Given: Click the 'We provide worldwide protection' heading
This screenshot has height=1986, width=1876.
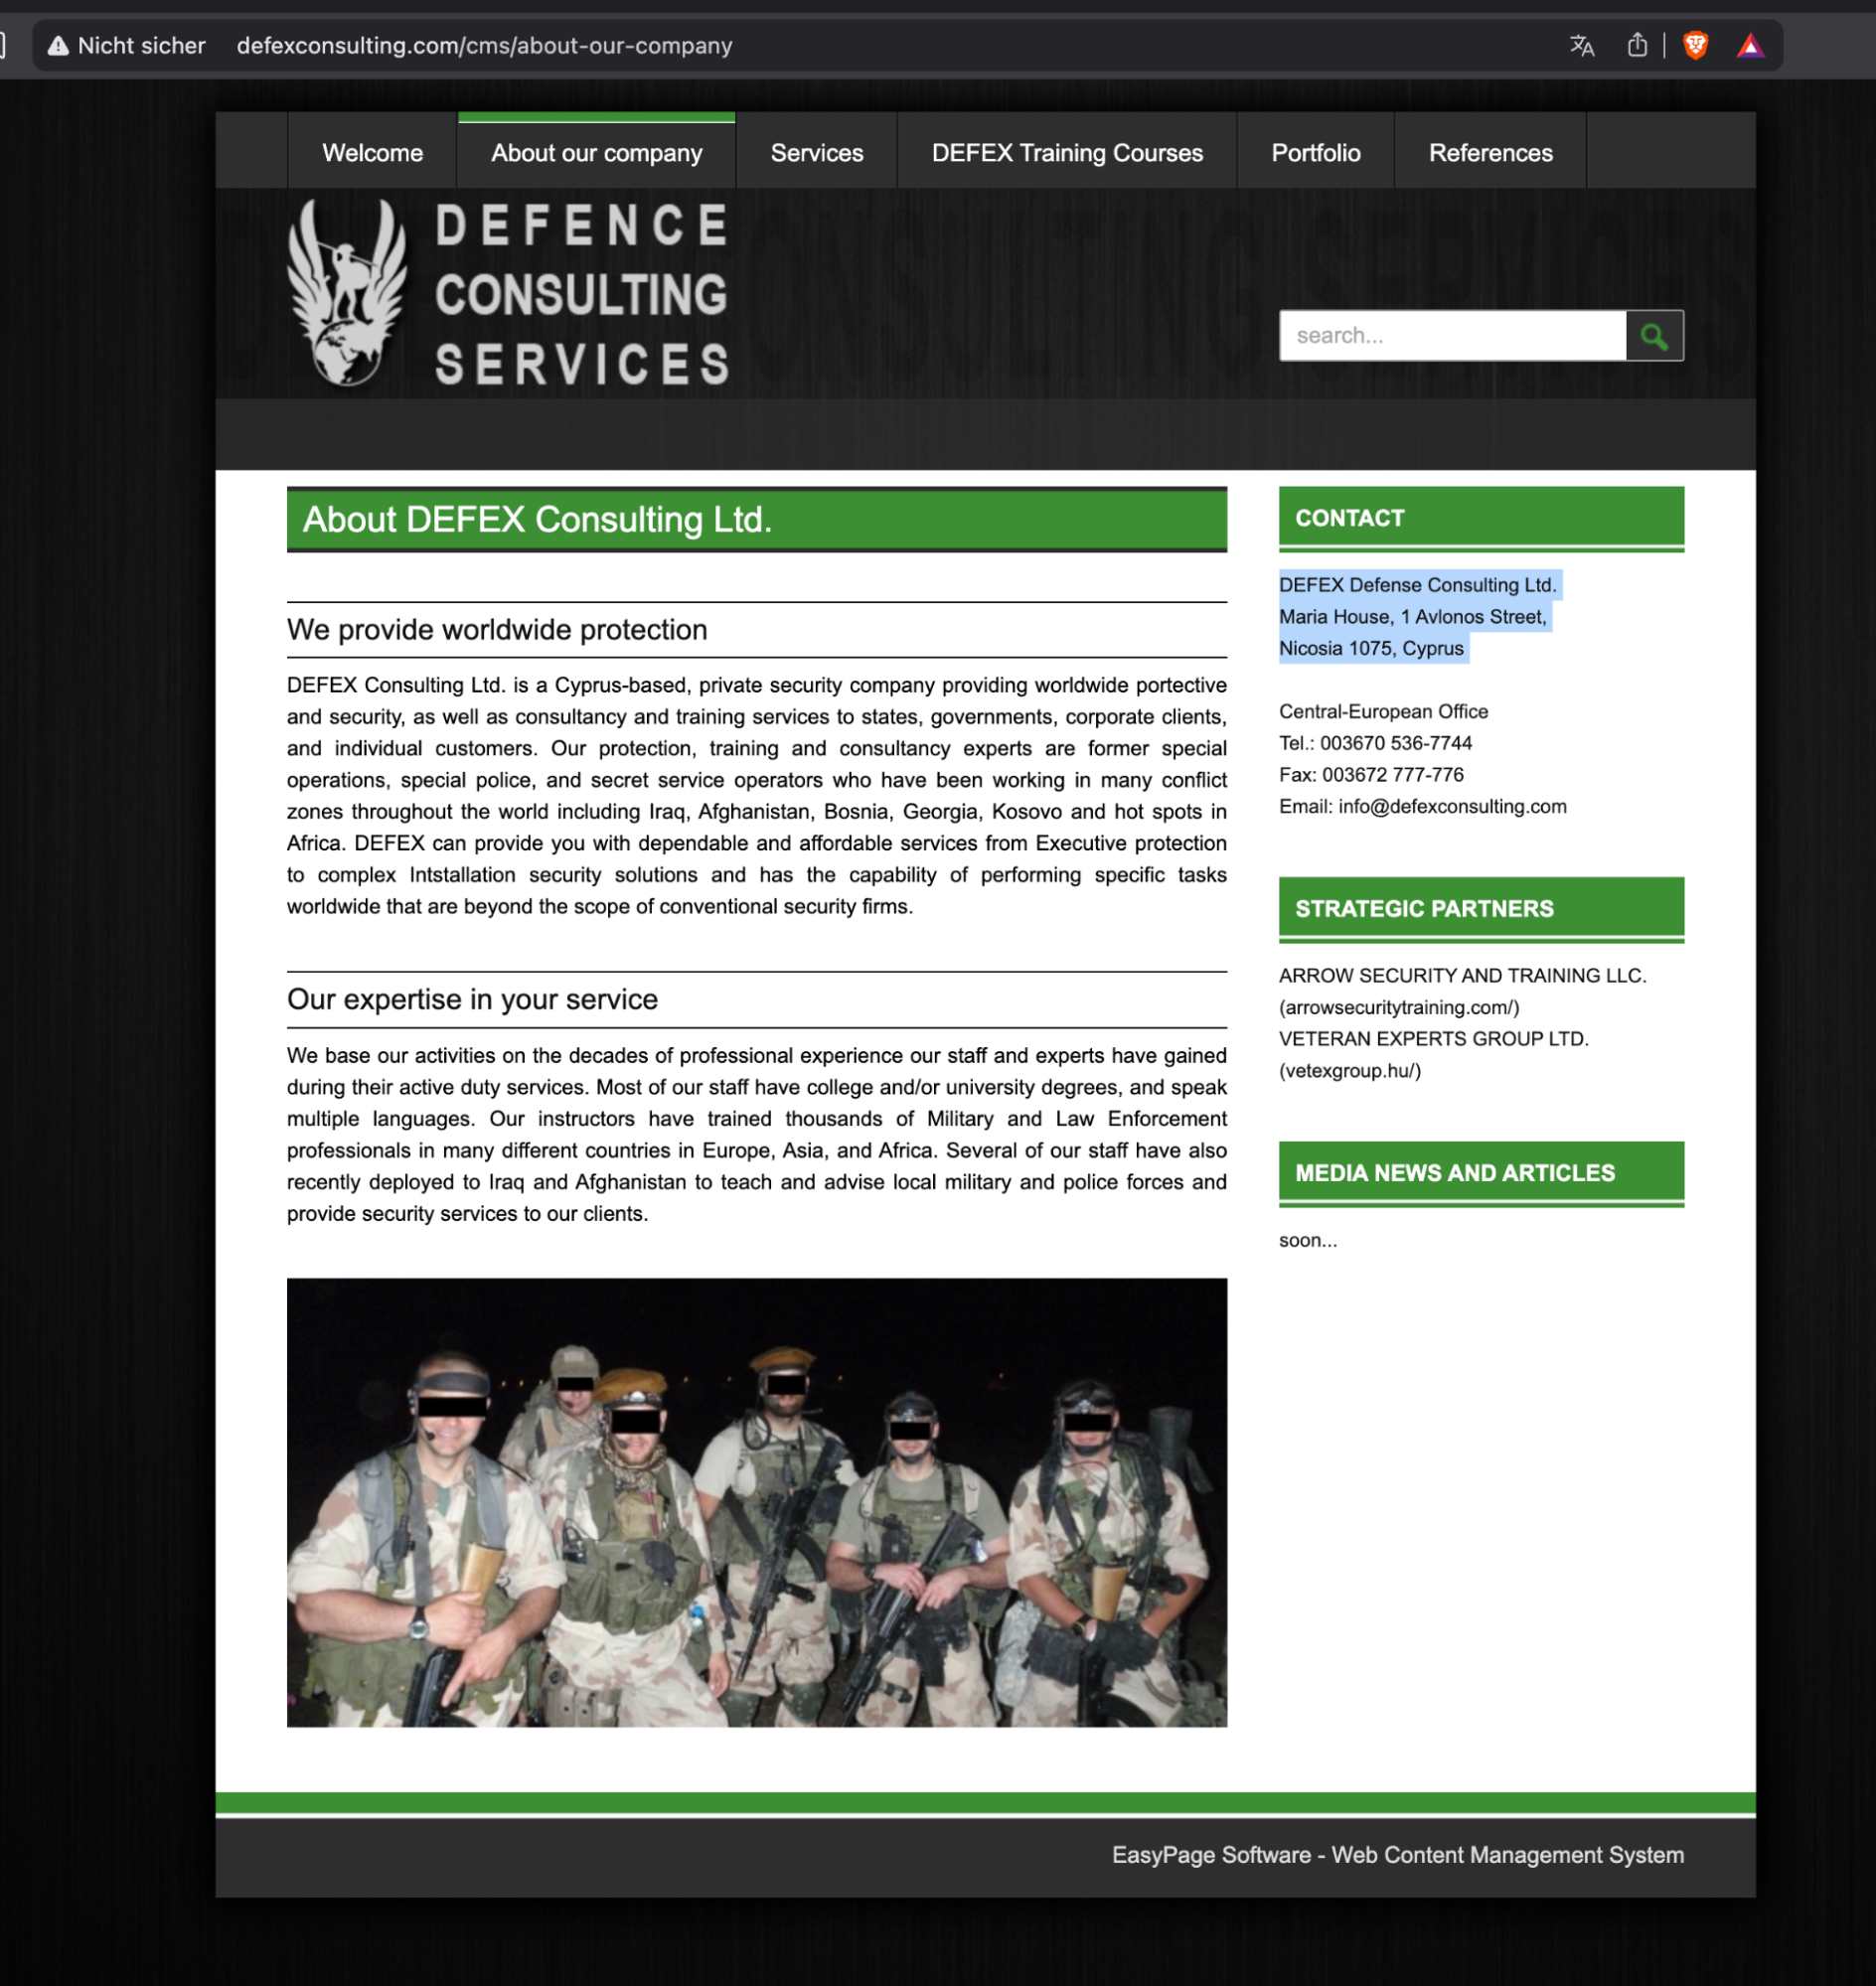Looking at the screenshot, I should coord(497,630).
